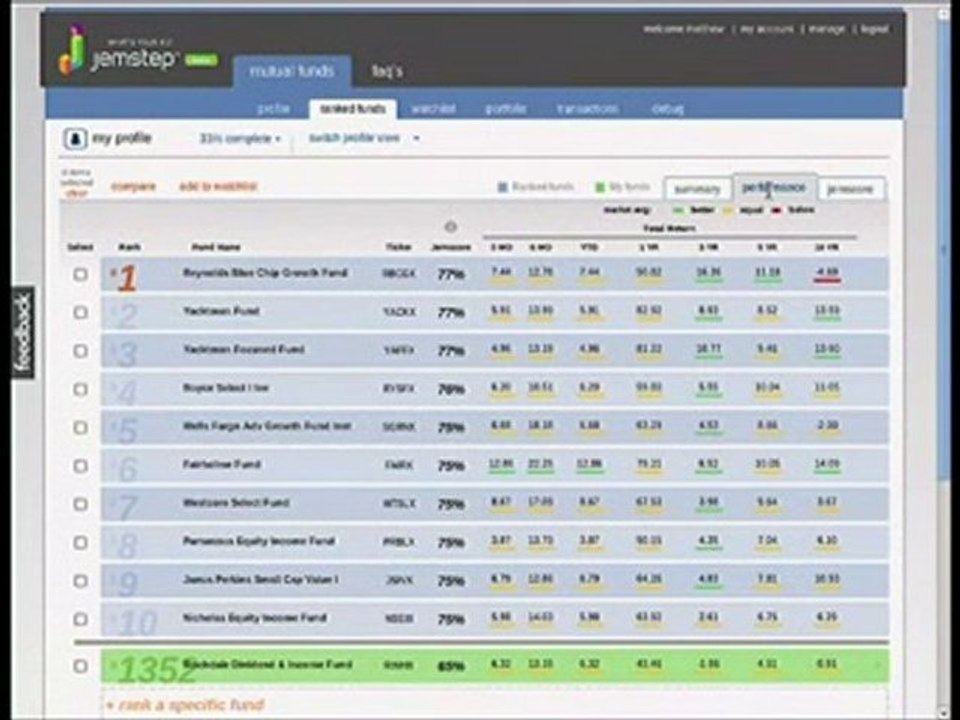Click the compare link
The width and height of the screenshot is (960, 720).
pos(133,186)
